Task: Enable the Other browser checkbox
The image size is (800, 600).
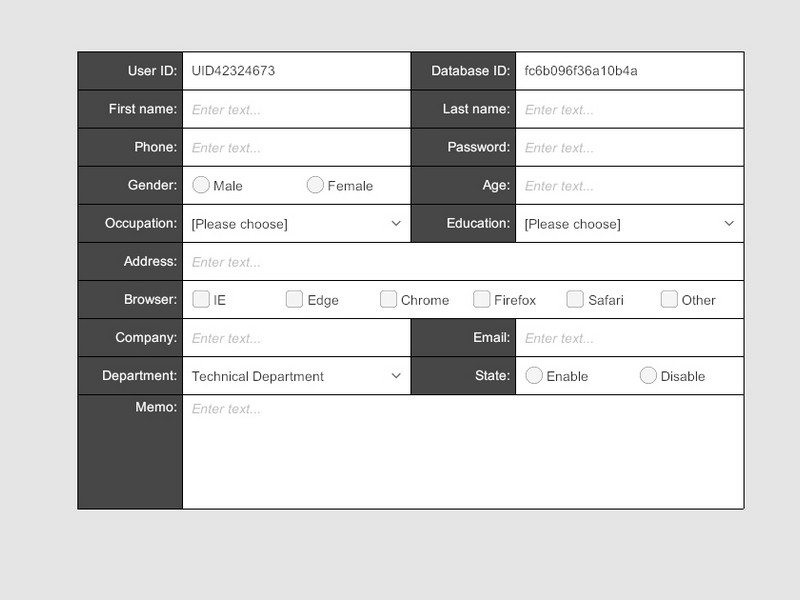Action: [x=669, y=299]
